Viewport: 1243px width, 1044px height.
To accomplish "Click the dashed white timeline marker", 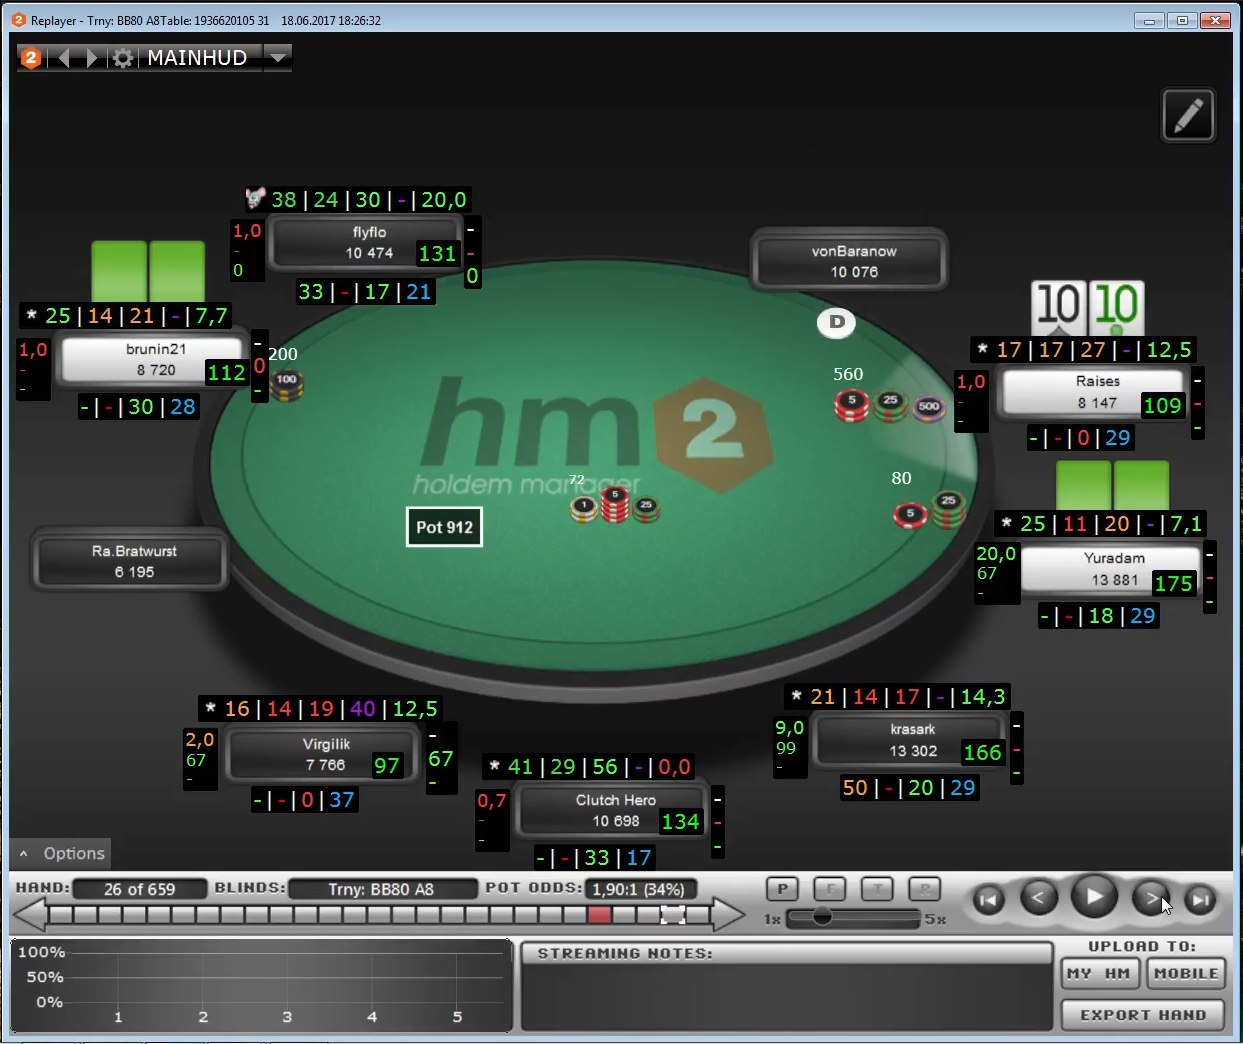I will [x=673, y=914].
